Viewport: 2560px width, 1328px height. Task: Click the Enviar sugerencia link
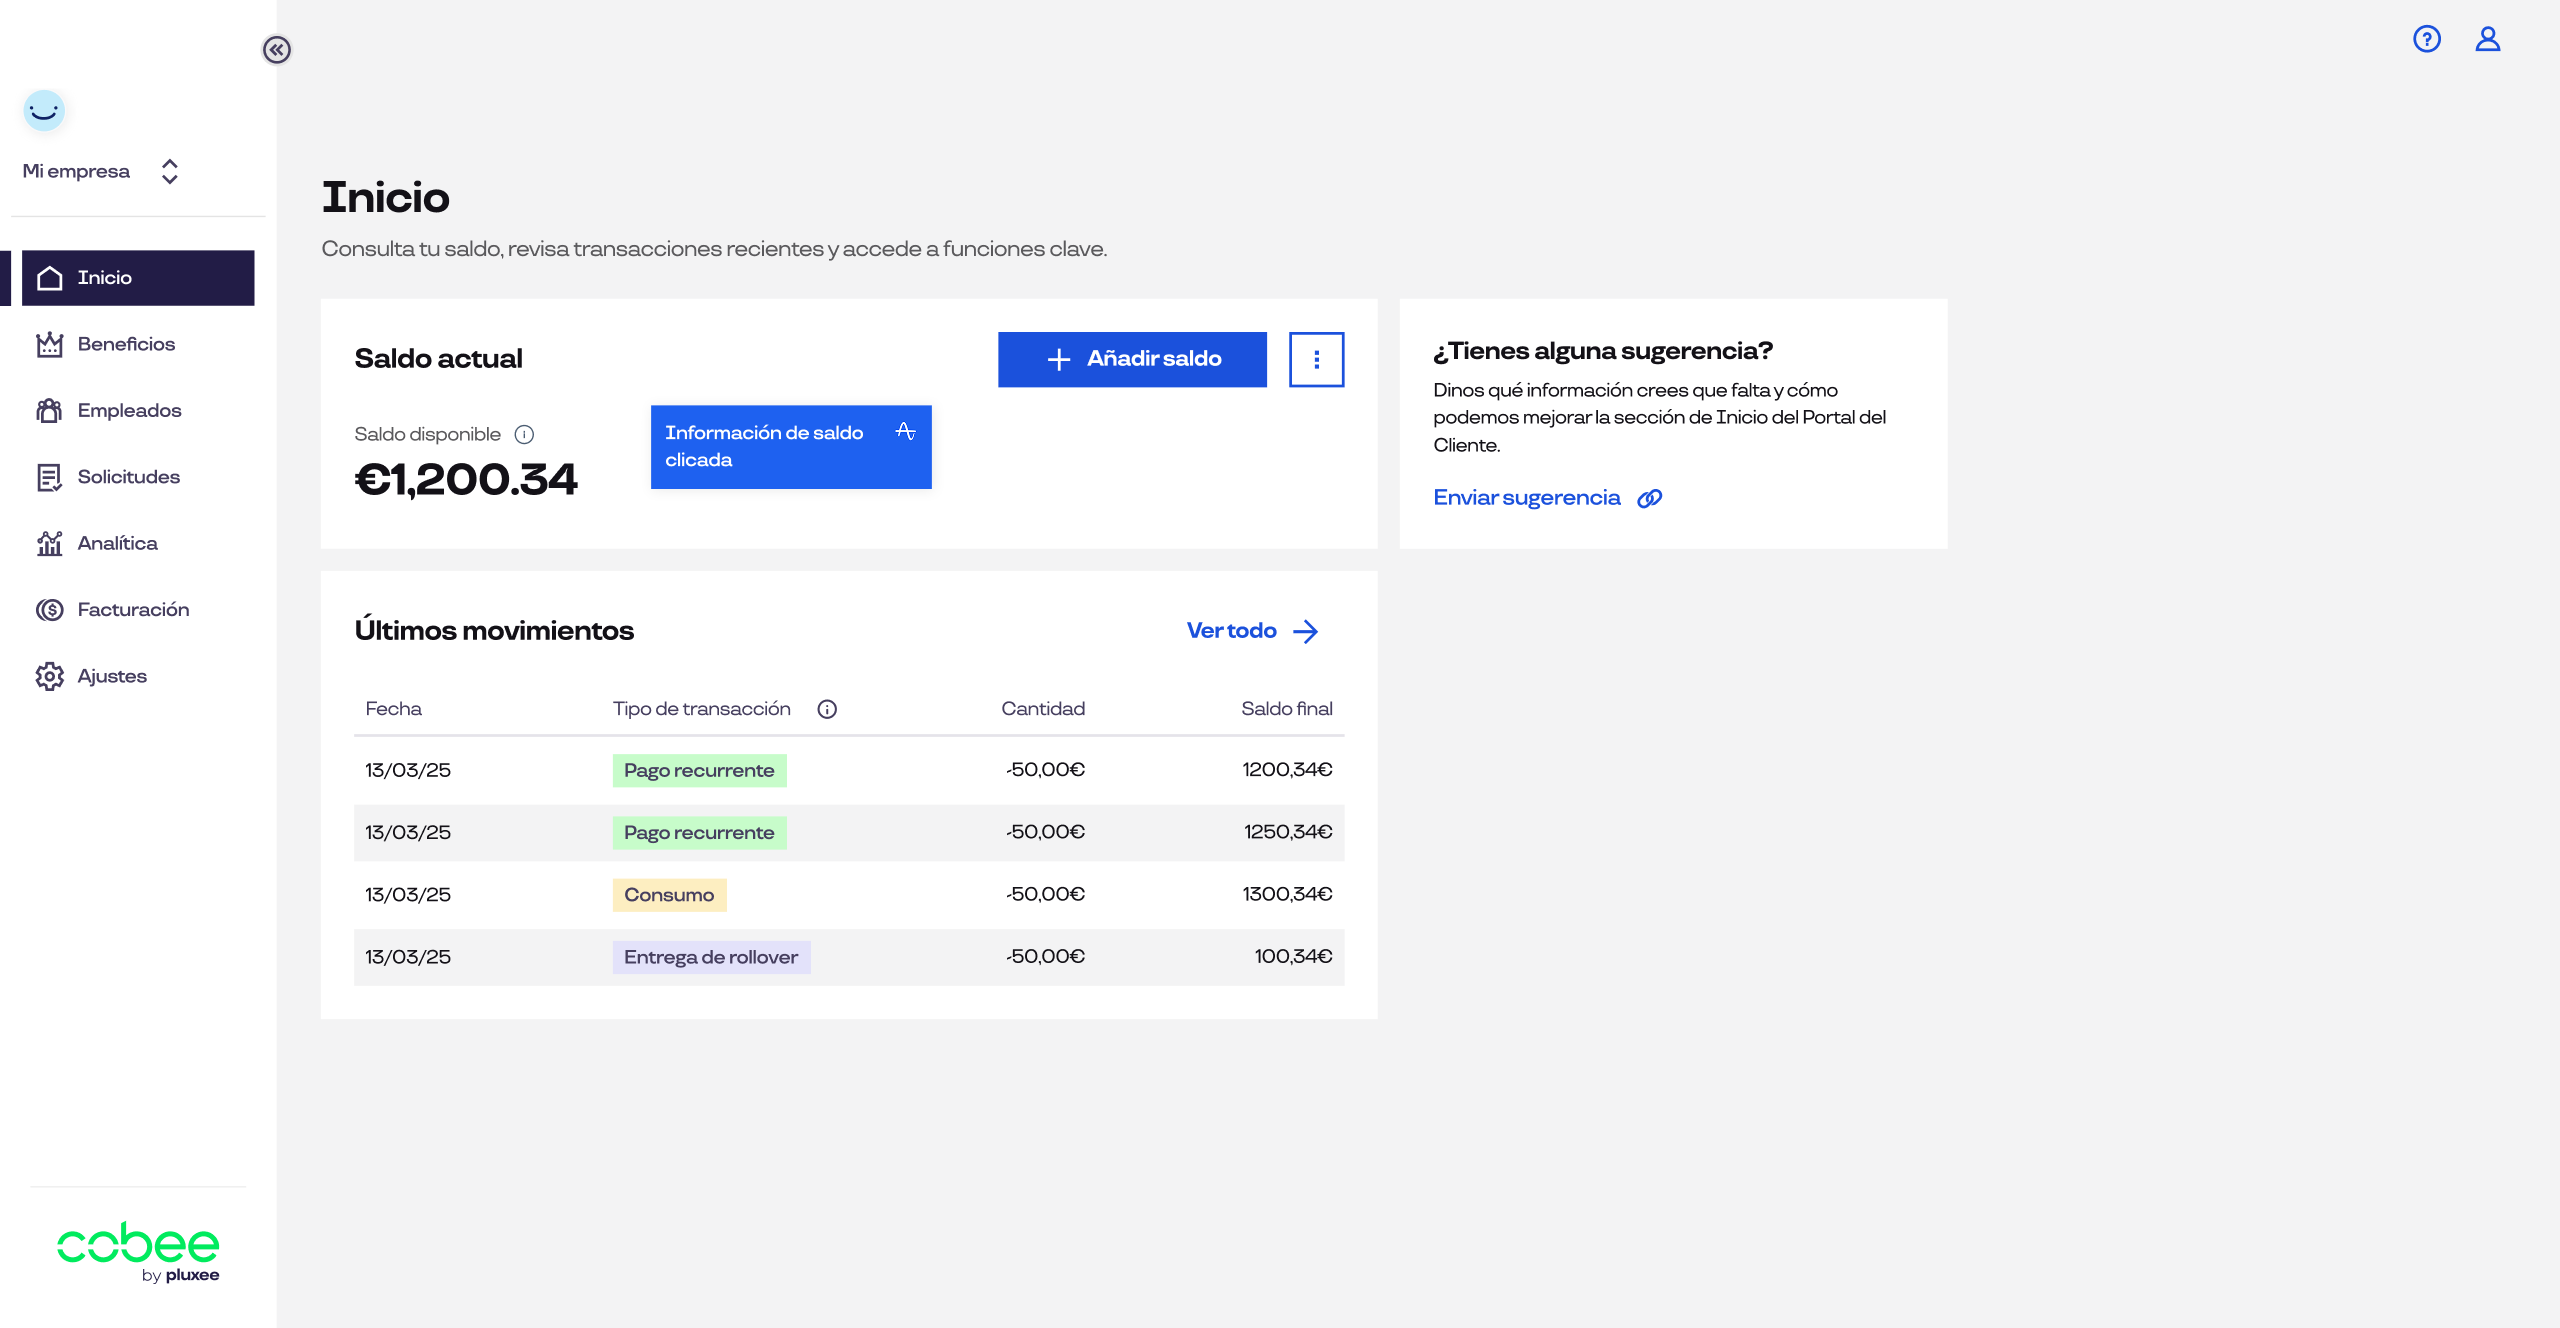click(x=1547, y=498)
